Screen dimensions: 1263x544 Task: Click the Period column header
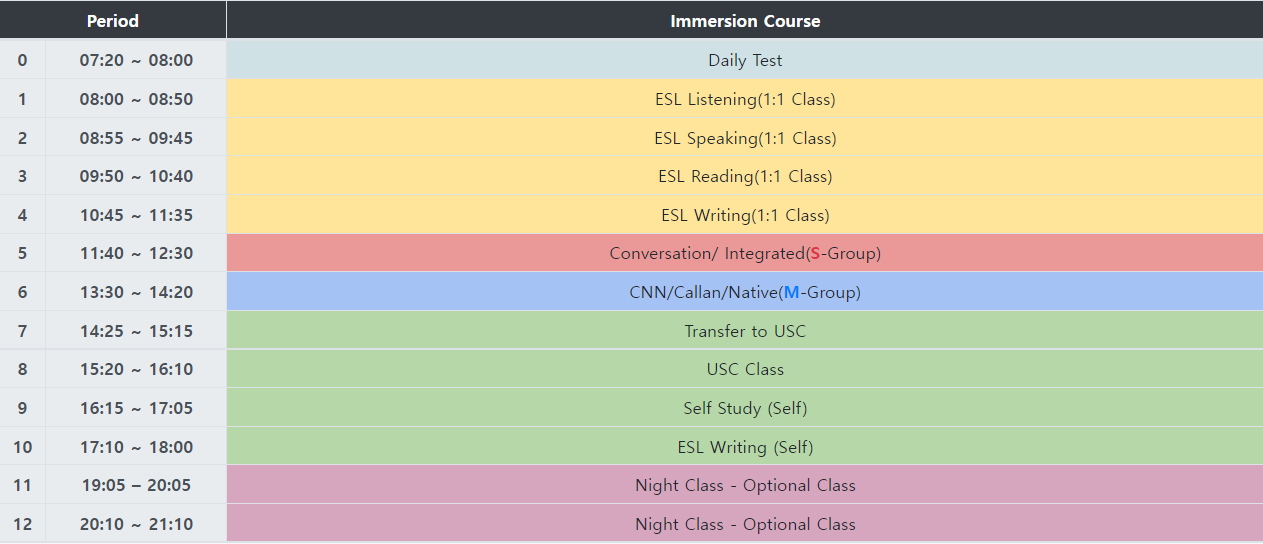113,21
